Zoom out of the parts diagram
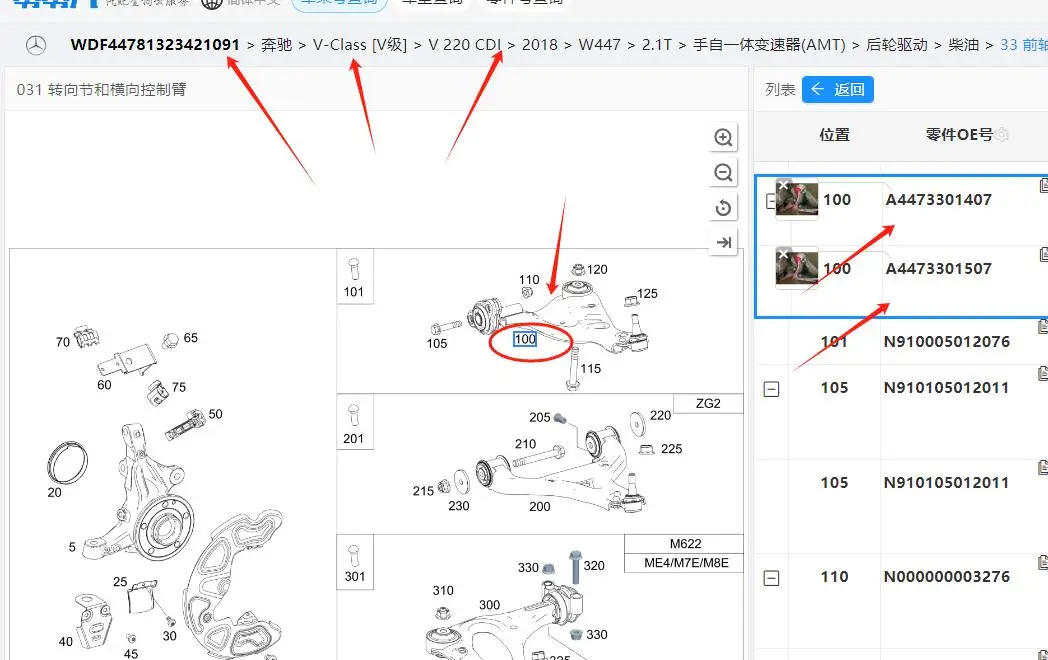 pos(723,173)
